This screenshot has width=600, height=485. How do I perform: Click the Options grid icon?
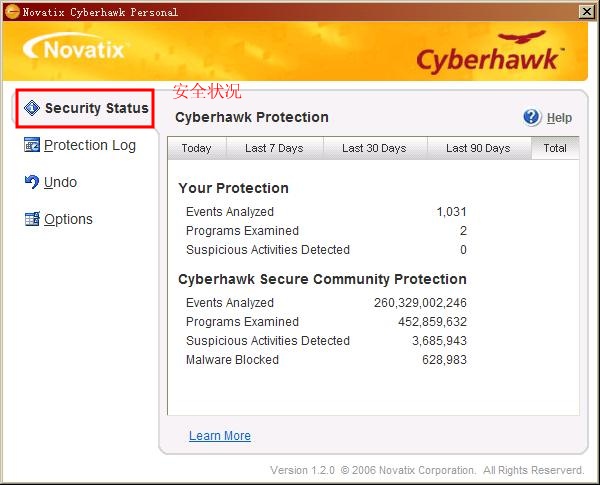tap(32, 219)
